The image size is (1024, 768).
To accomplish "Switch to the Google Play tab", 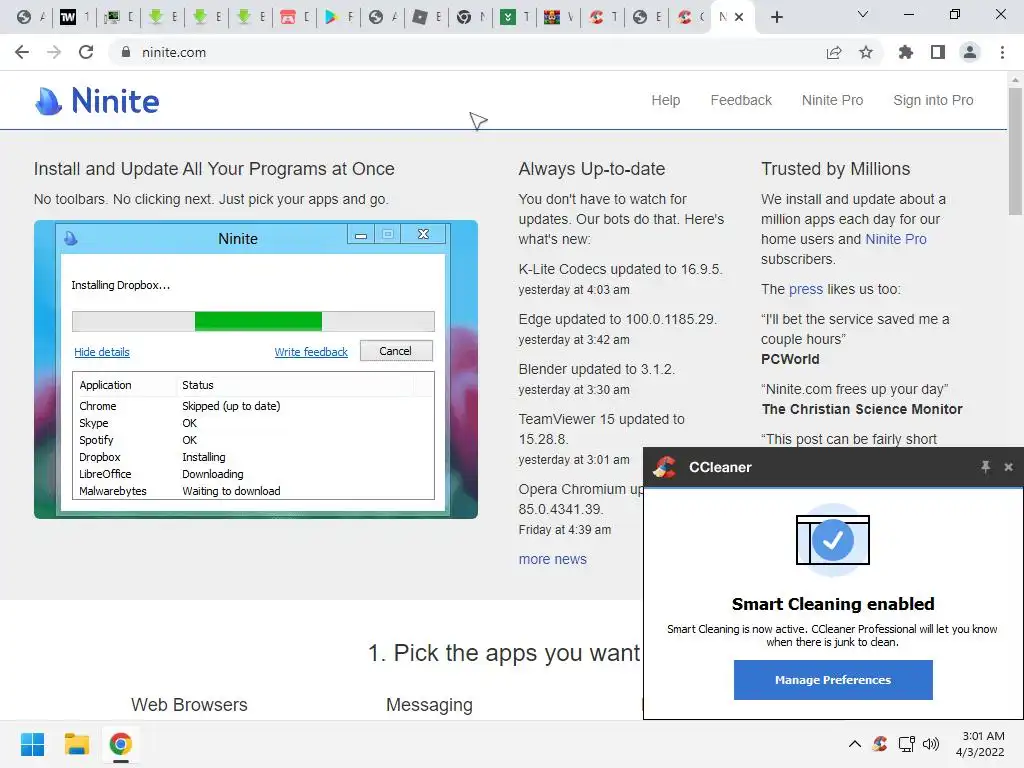I will 338,17.
